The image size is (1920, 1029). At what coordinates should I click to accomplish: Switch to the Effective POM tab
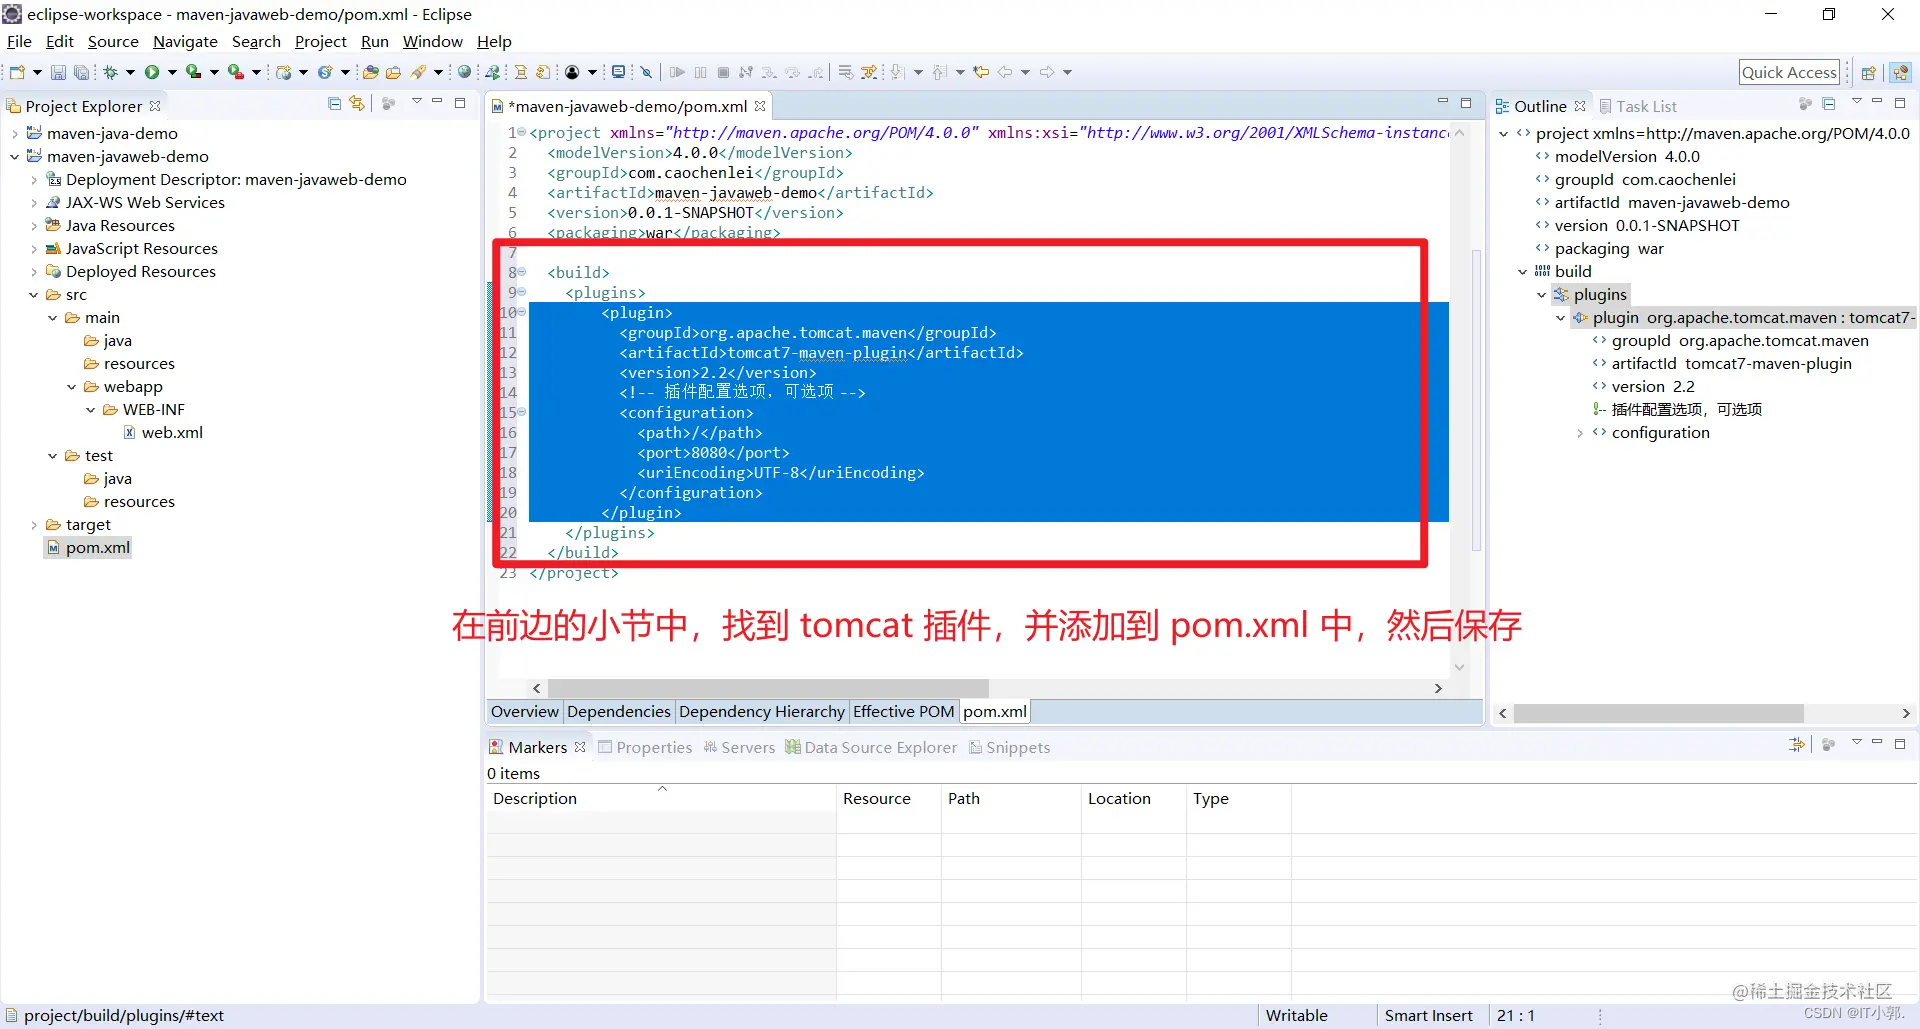tap(903, 711)
